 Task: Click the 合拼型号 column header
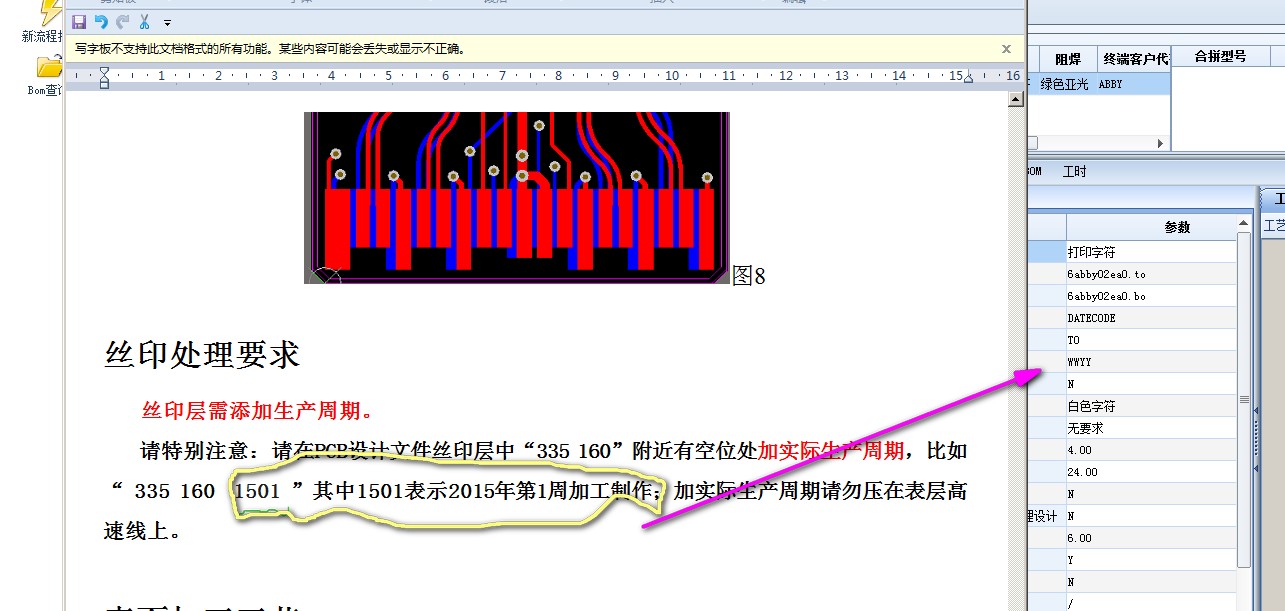1221,56
